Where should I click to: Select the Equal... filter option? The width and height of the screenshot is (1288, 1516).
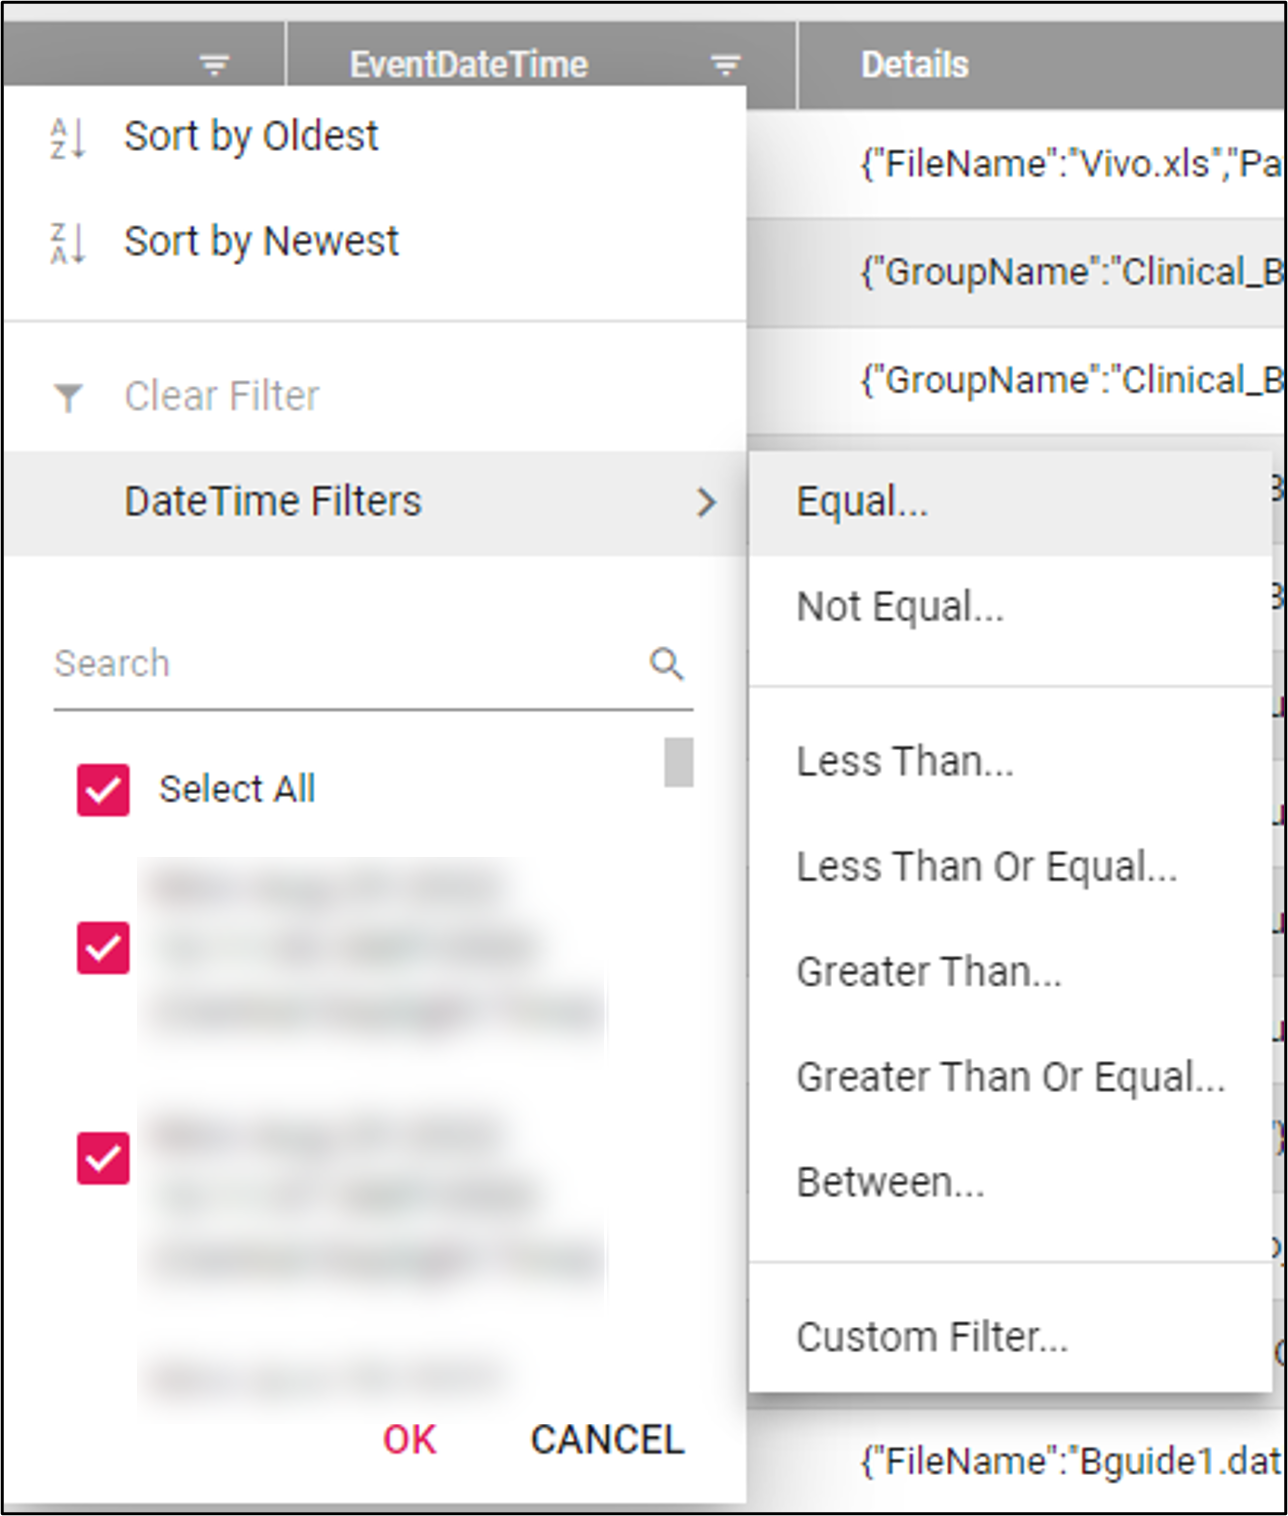[861, 503]
